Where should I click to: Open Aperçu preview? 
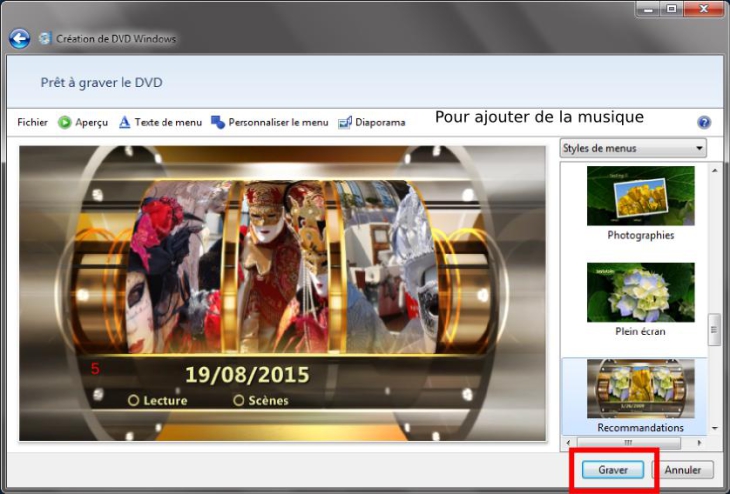[x=91, y=122]
